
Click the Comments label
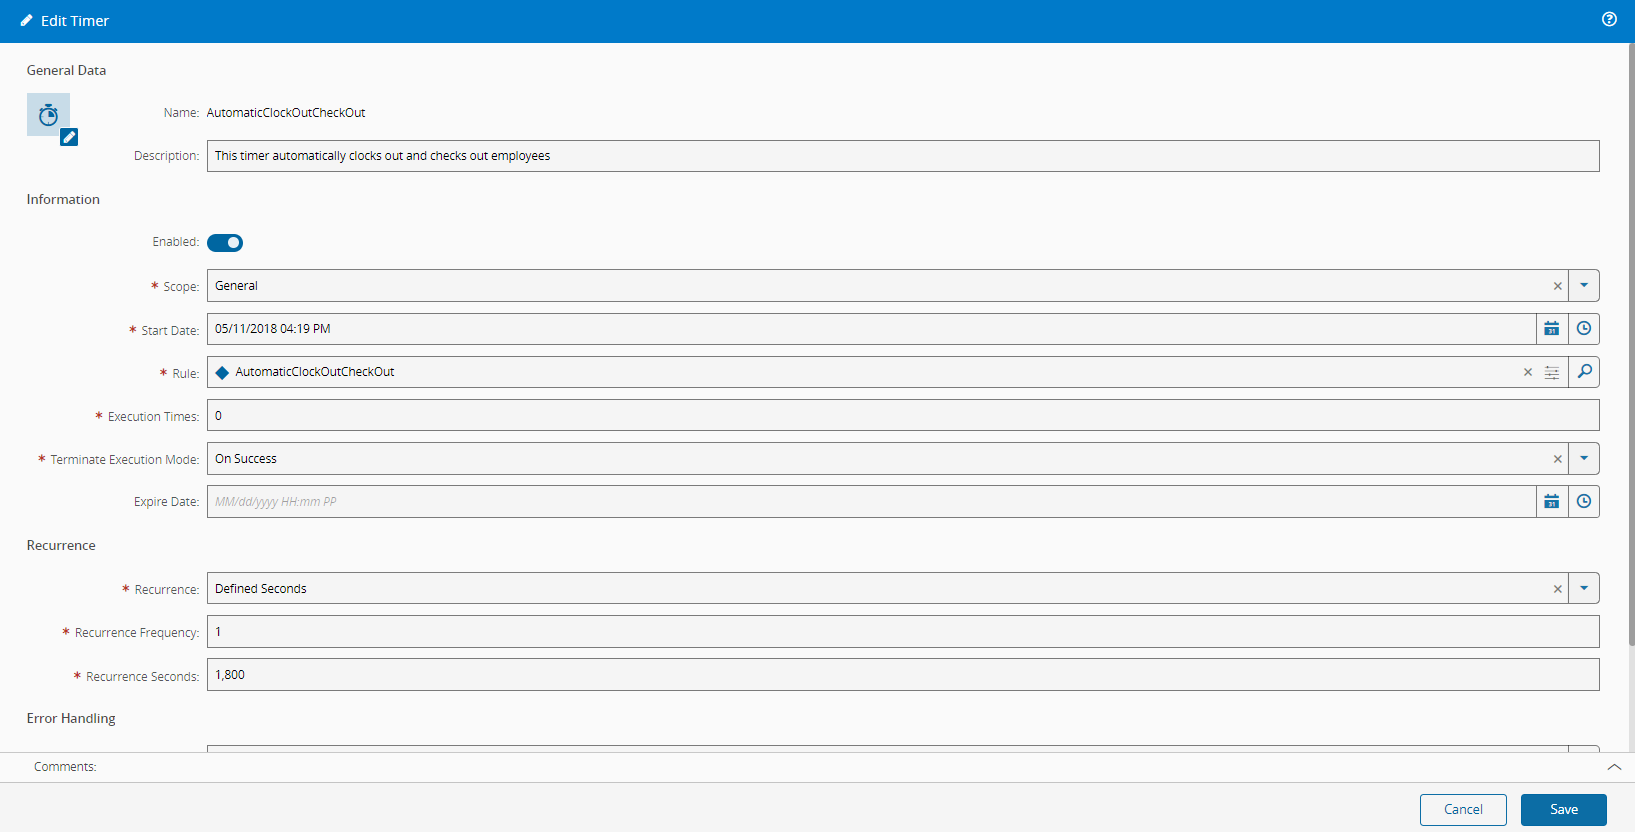tap(65, 767)
